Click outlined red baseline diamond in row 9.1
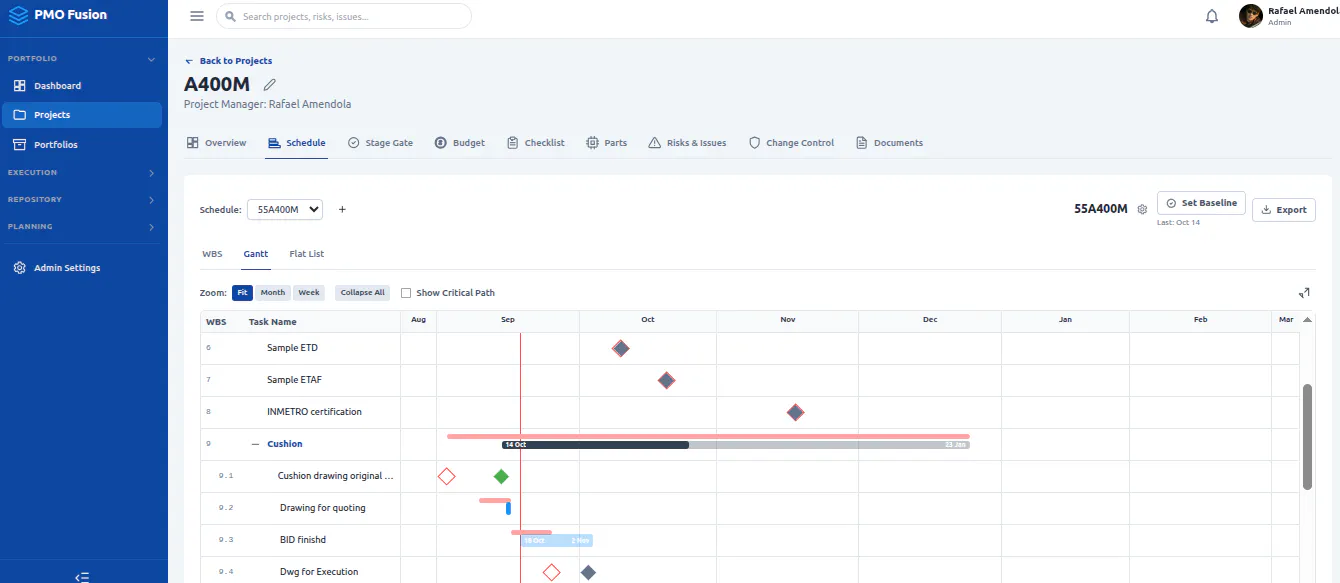This screenshot has height=583, width=1340. (447, 476)
